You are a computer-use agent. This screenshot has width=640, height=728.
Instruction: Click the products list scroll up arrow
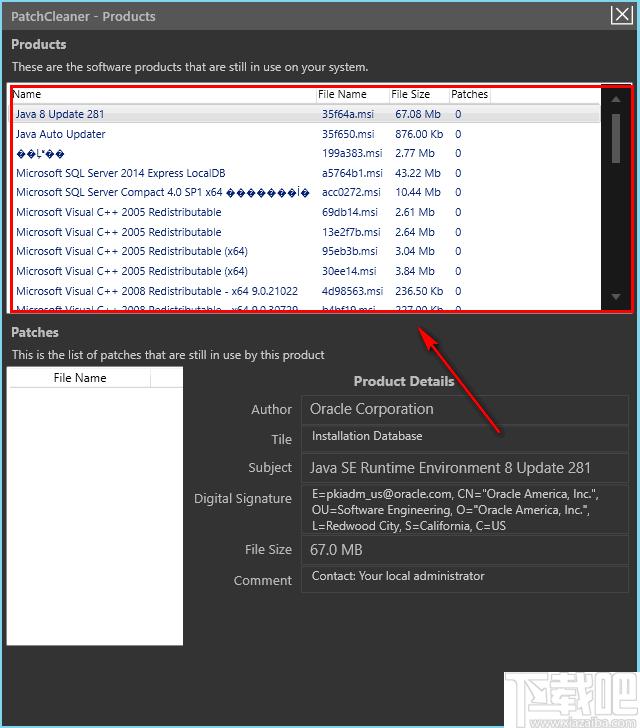tap(616, 99)
